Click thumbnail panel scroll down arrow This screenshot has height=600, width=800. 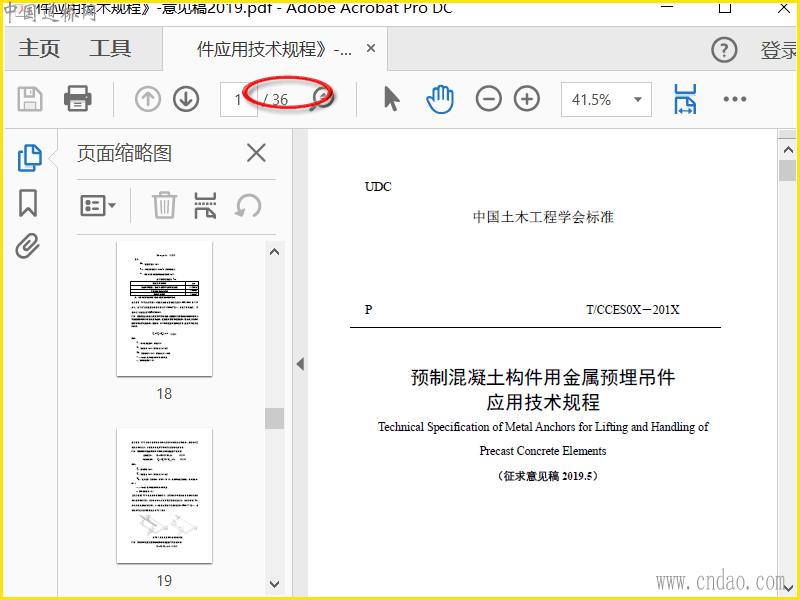pos(274,584)
